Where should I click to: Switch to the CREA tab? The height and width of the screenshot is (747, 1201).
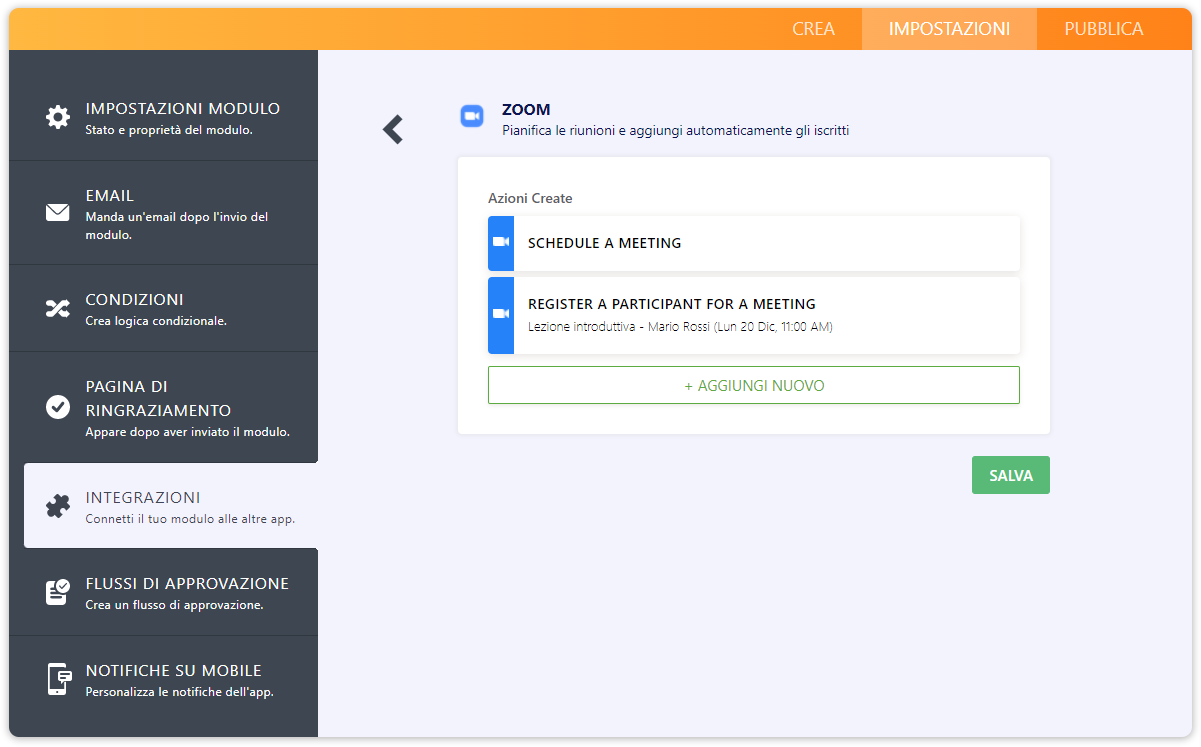(x=813, y=29)
